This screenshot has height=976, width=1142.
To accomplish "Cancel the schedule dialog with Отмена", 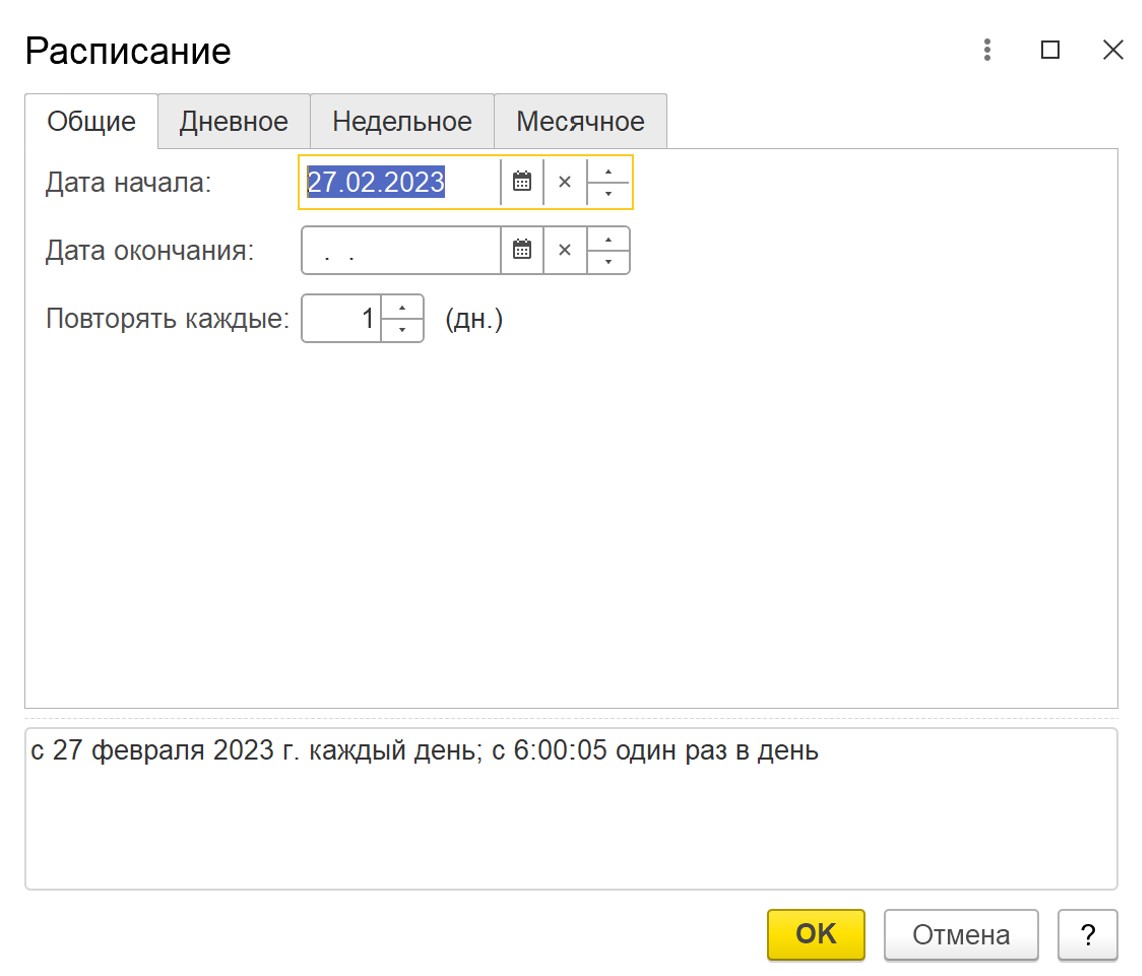I will click(960, 934).
